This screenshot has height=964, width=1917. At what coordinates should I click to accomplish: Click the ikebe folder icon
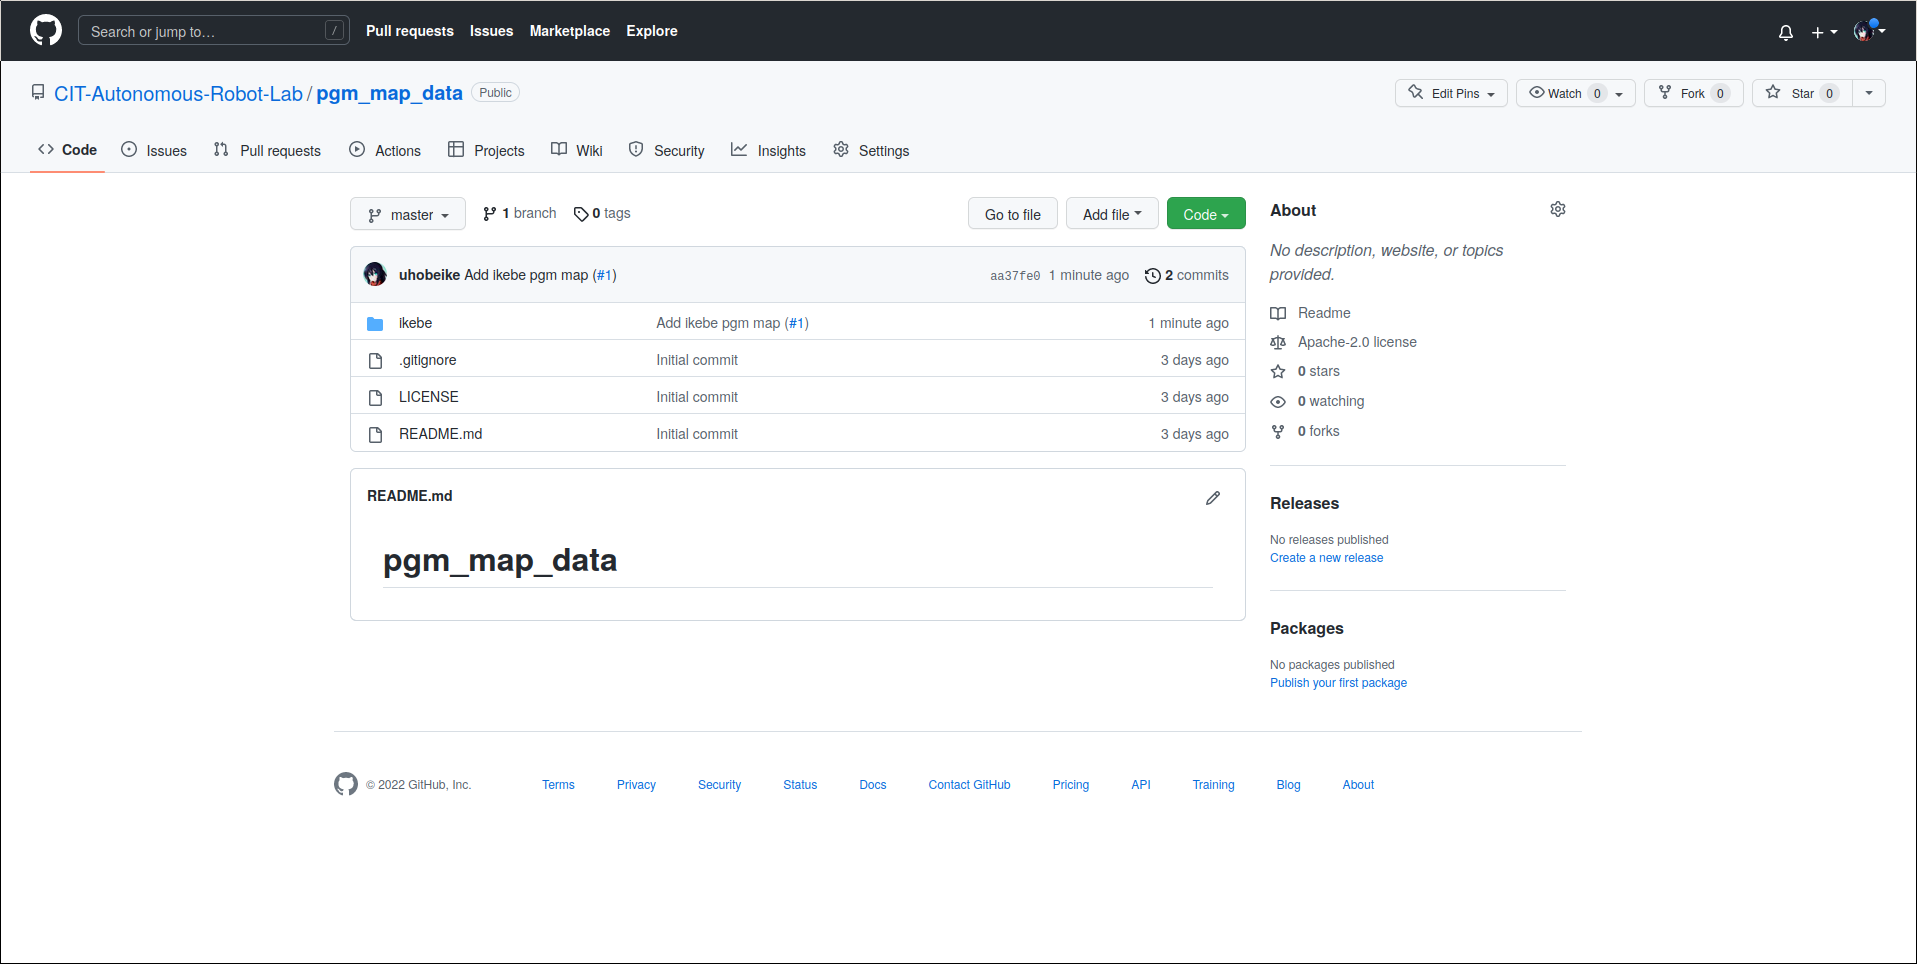click(375, 323)
